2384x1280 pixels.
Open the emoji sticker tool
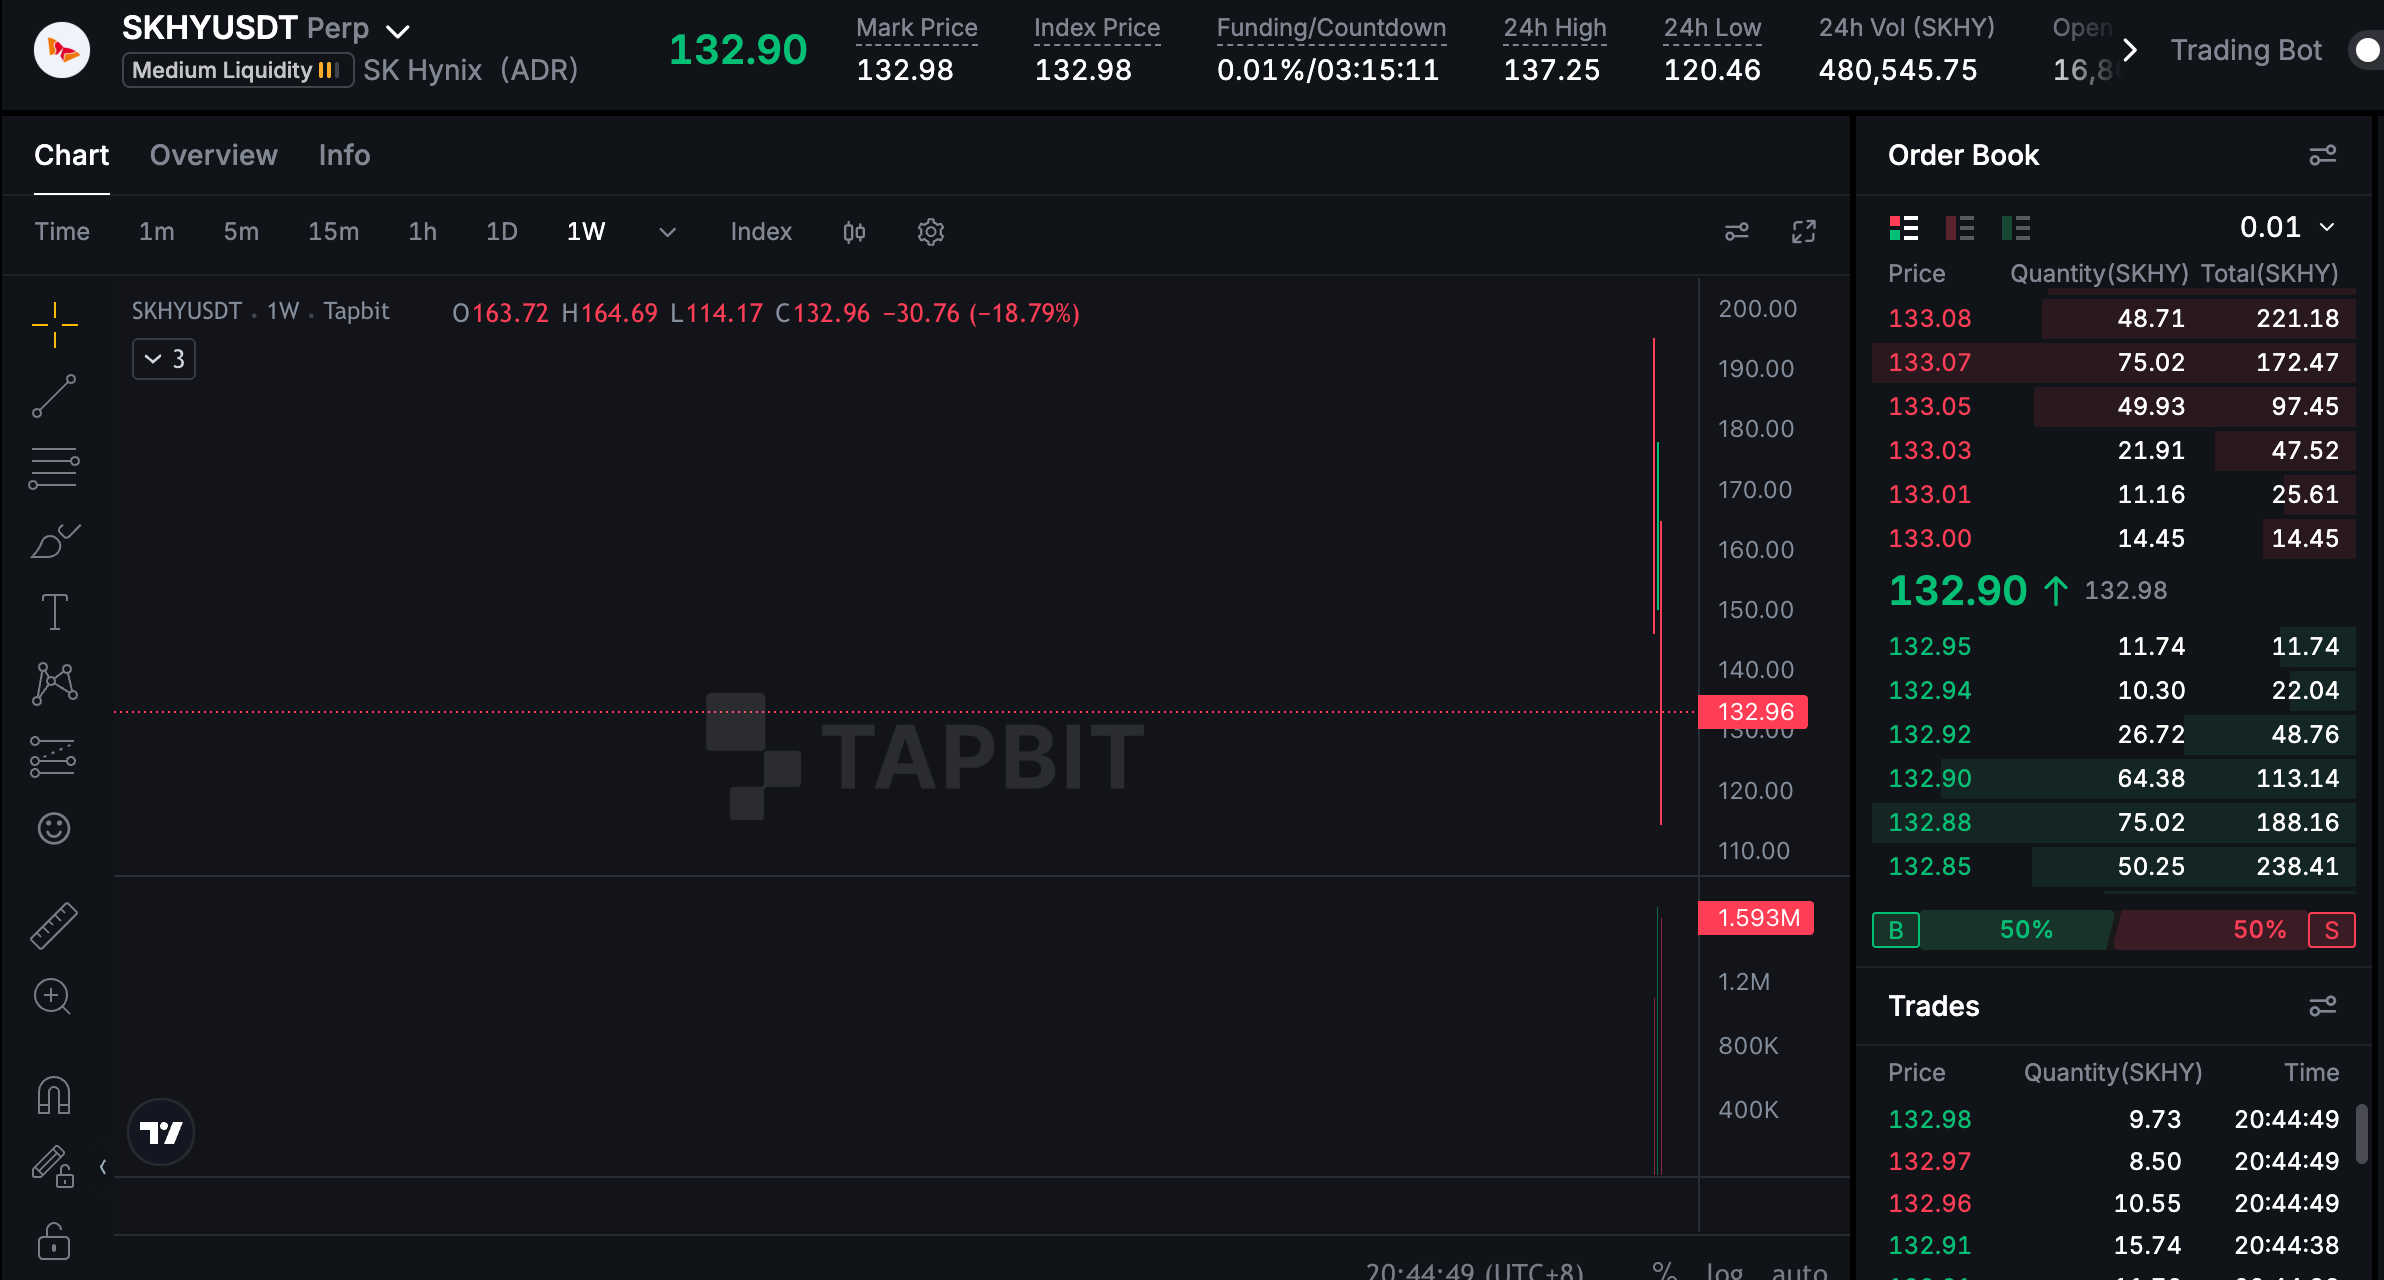(54, 828)
